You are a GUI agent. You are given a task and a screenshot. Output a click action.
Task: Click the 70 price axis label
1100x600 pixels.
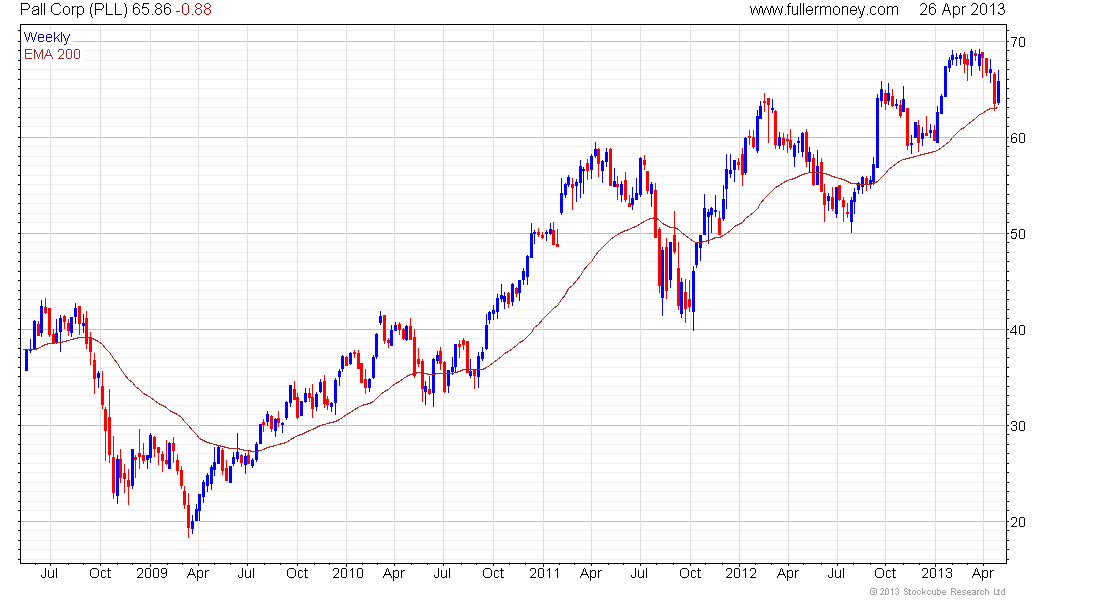coord(1017,42)
